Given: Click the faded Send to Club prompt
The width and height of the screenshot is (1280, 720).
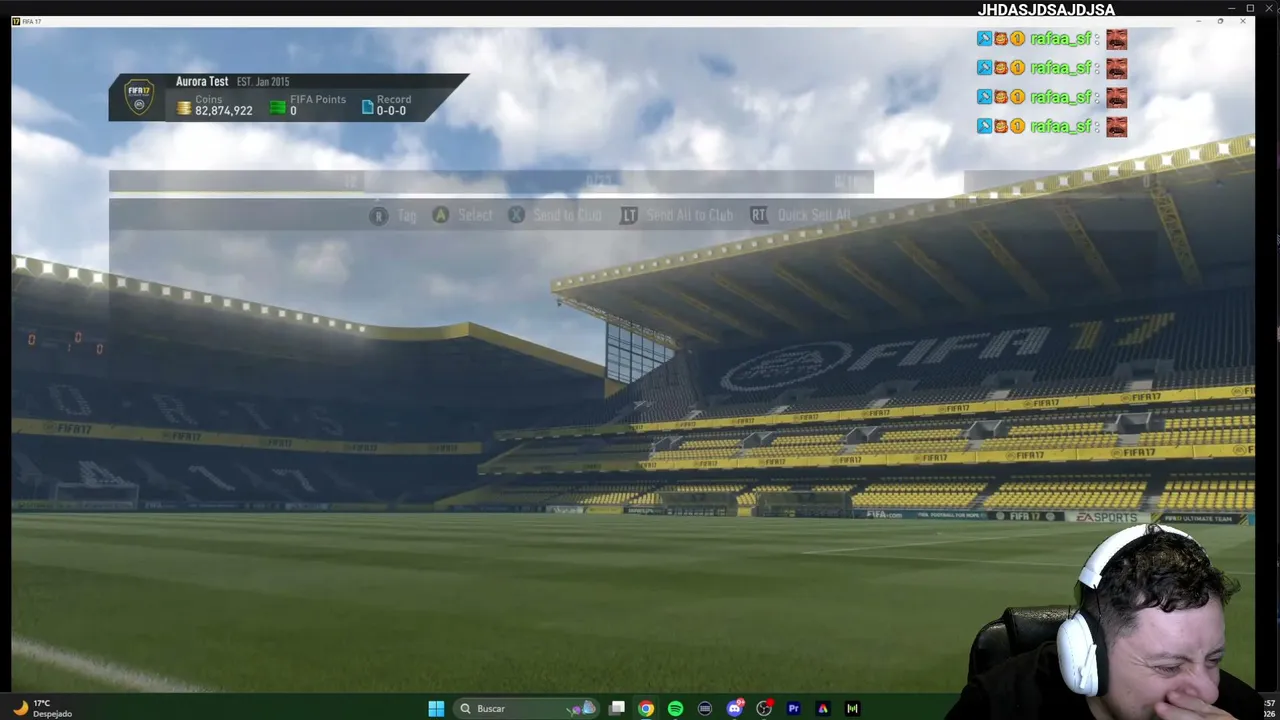Looking at the screenshot, I should 555,215.
